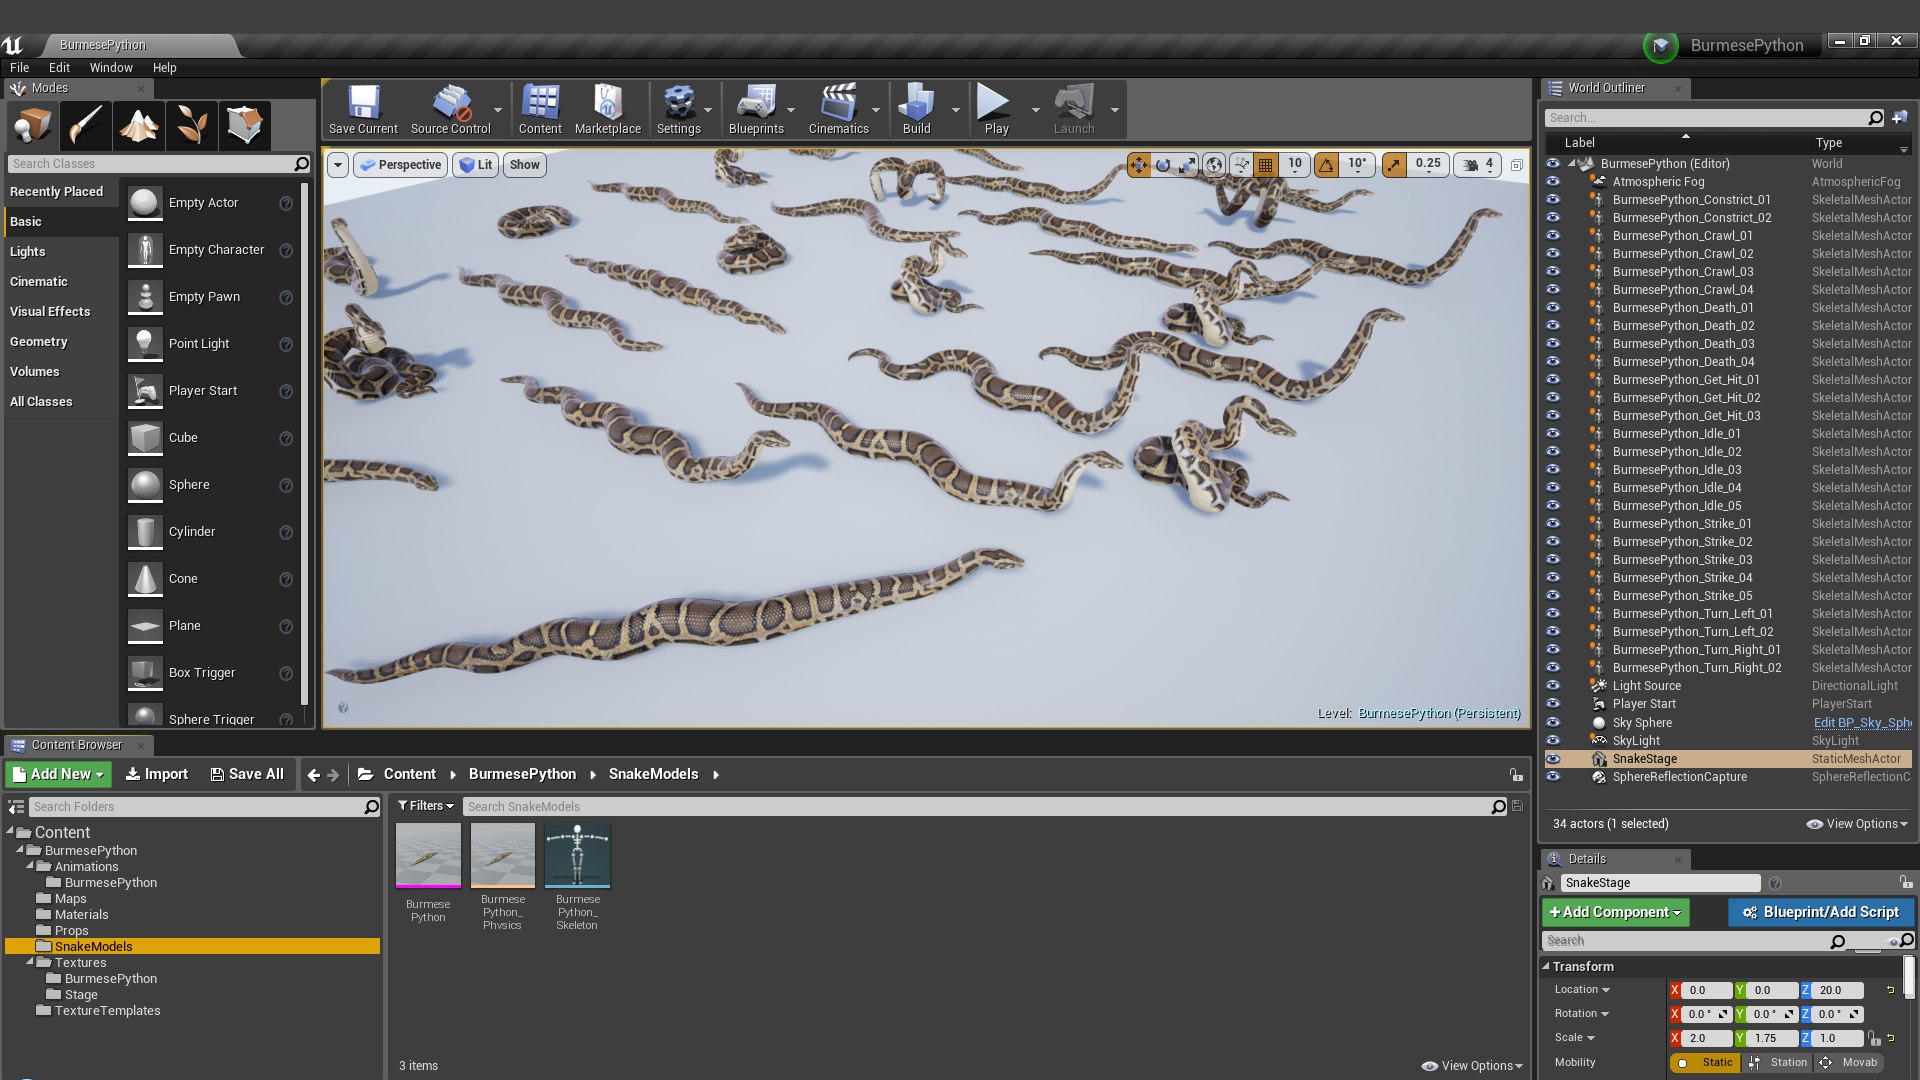Open Play options dropdown arrow

click(1035, 110)
